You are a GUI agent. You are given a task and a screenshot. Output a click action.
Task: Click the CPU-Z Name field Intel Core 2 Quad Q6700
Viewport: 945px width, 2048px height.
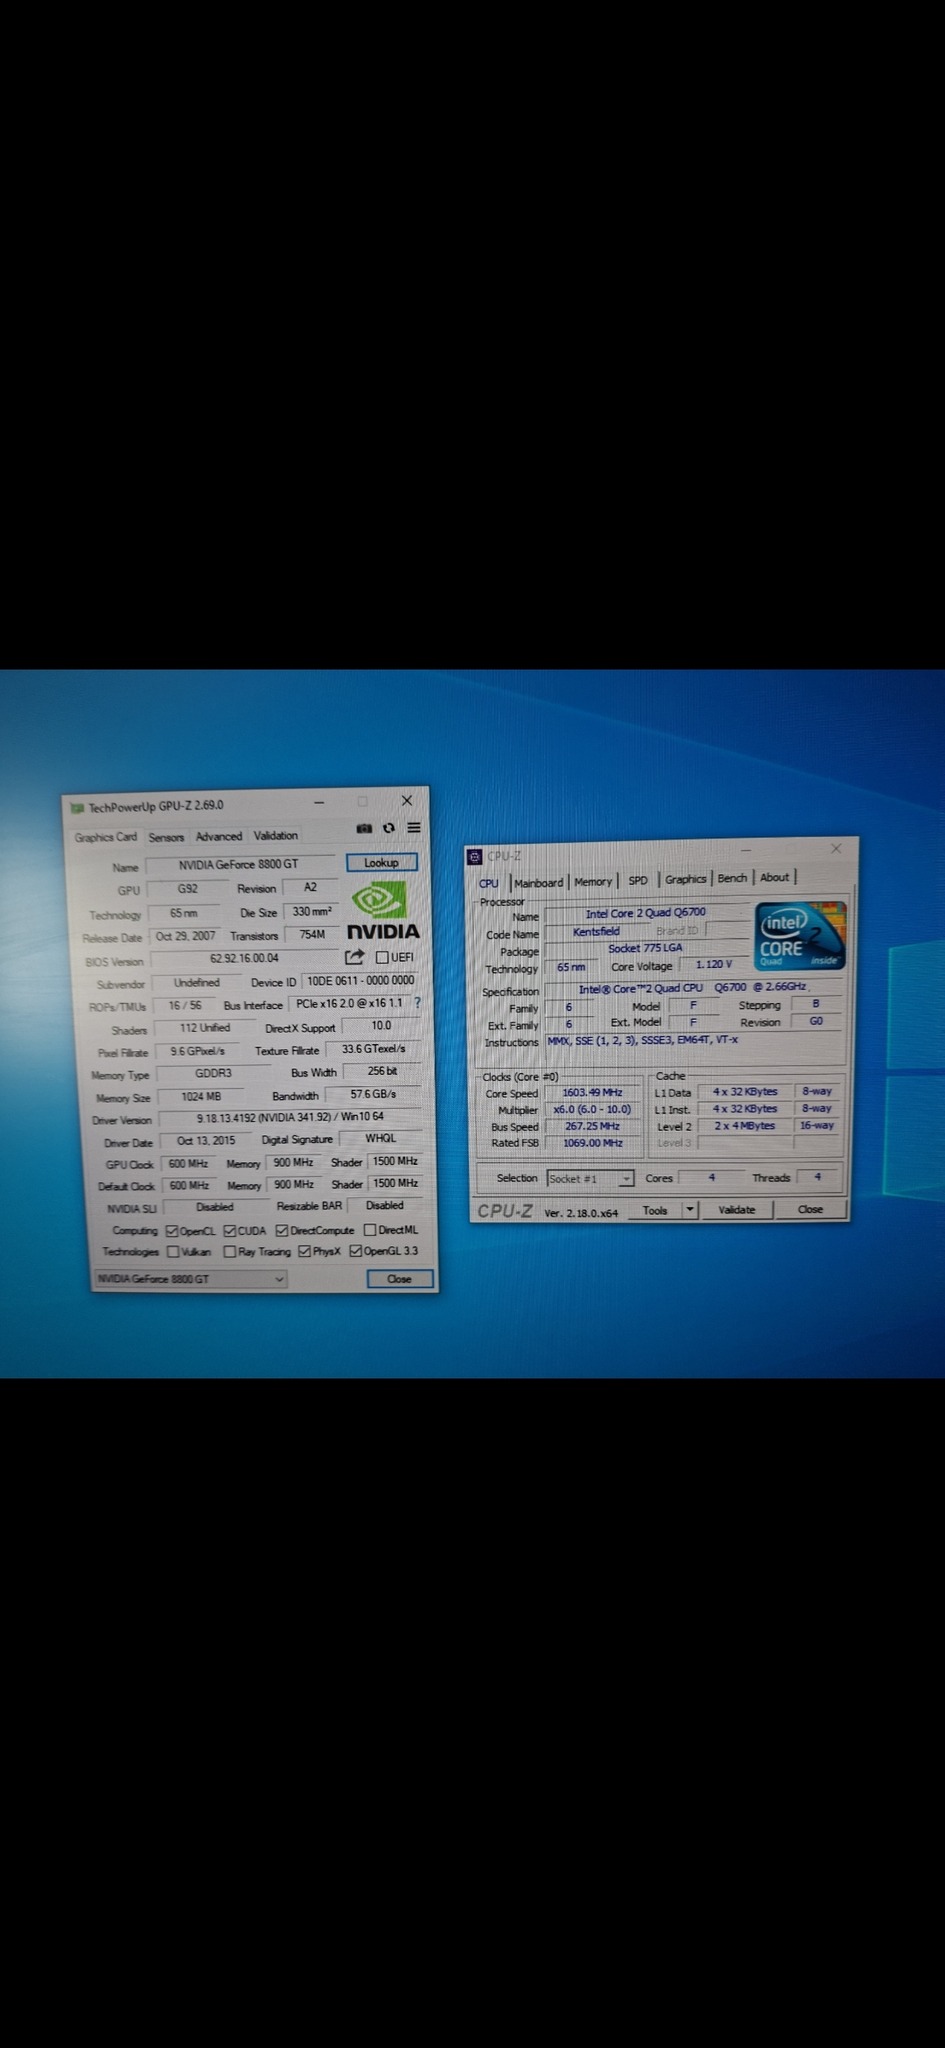click(x=646, y=913)
